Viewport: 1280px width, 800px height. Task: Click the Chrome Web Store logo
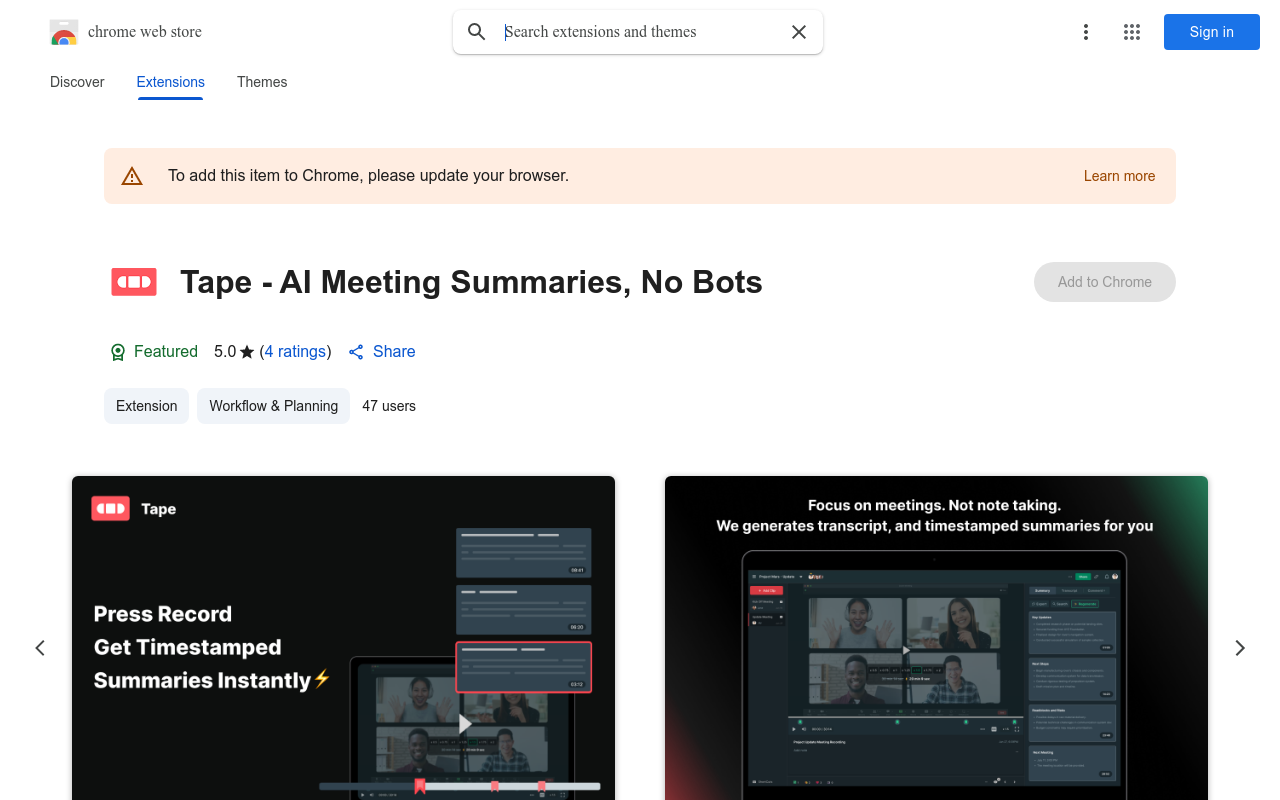click(64, 32)
